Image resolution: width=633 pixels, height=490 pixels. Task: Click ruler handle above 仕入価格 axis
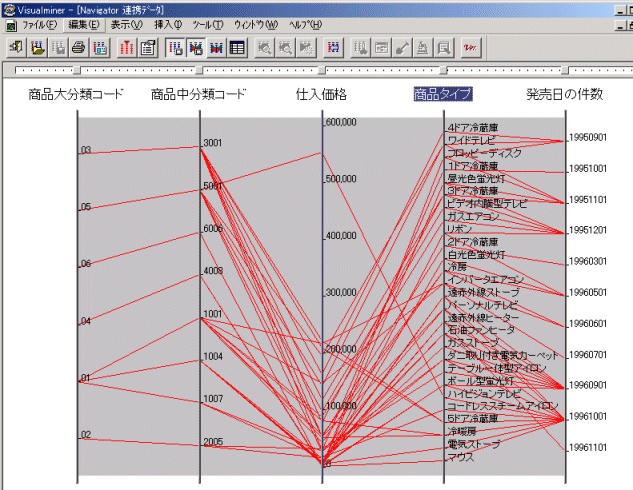pos(322,71)
